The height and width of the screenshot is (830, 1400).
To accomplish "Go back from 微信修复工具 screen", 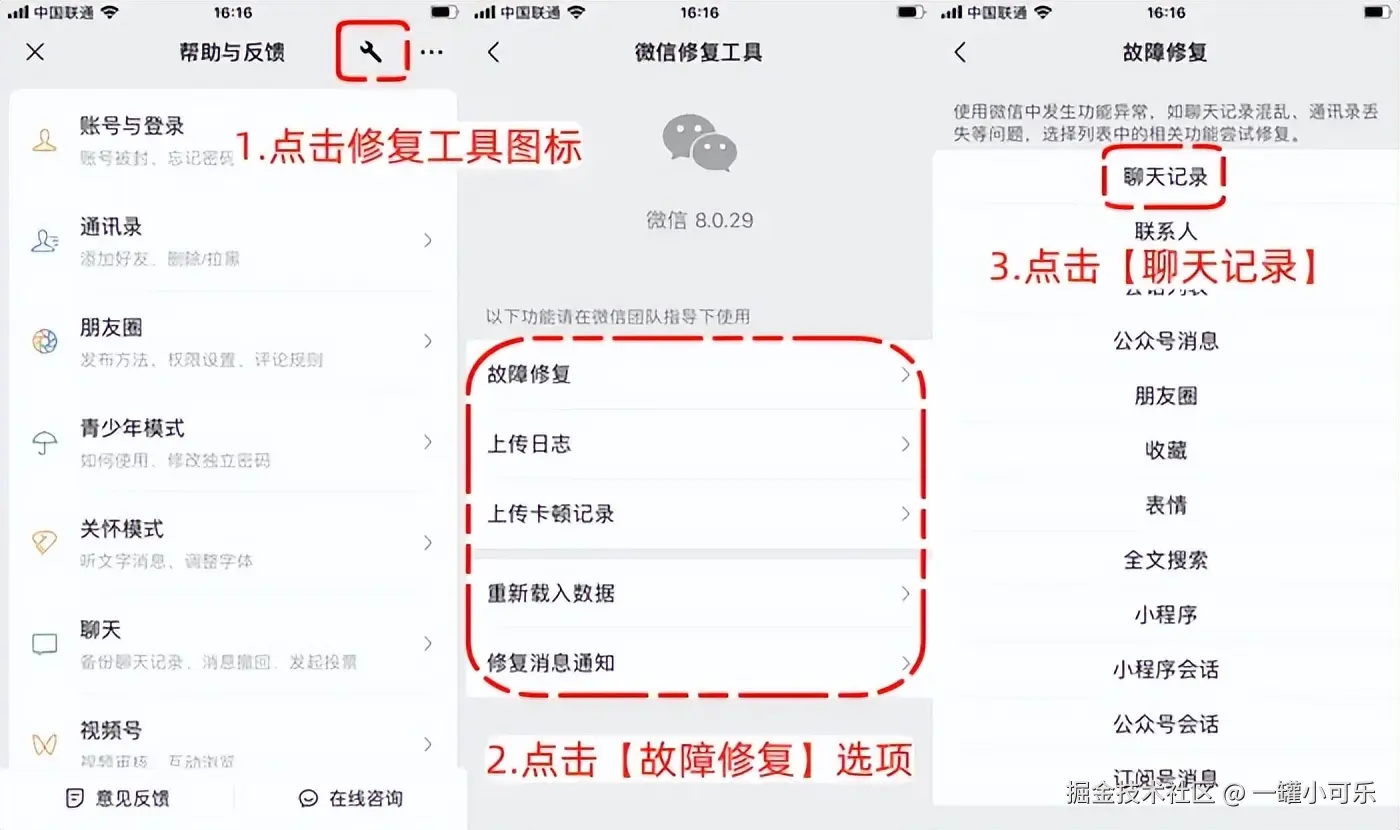I will click(x=493, y=52).
